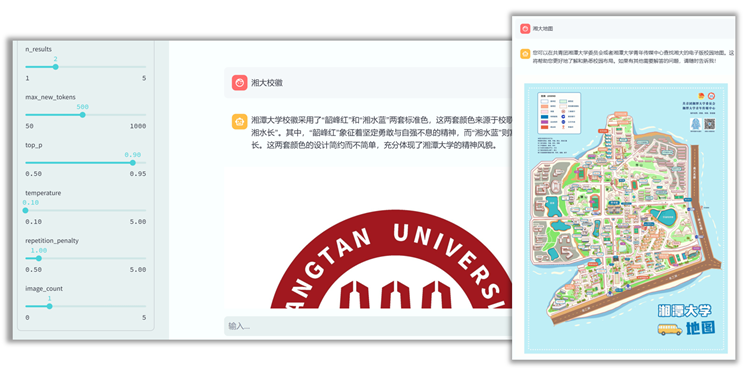Click the n_results slider handle
Viewport: 752px width, 369px height.
pyautogui.click(x=56, y=67)
